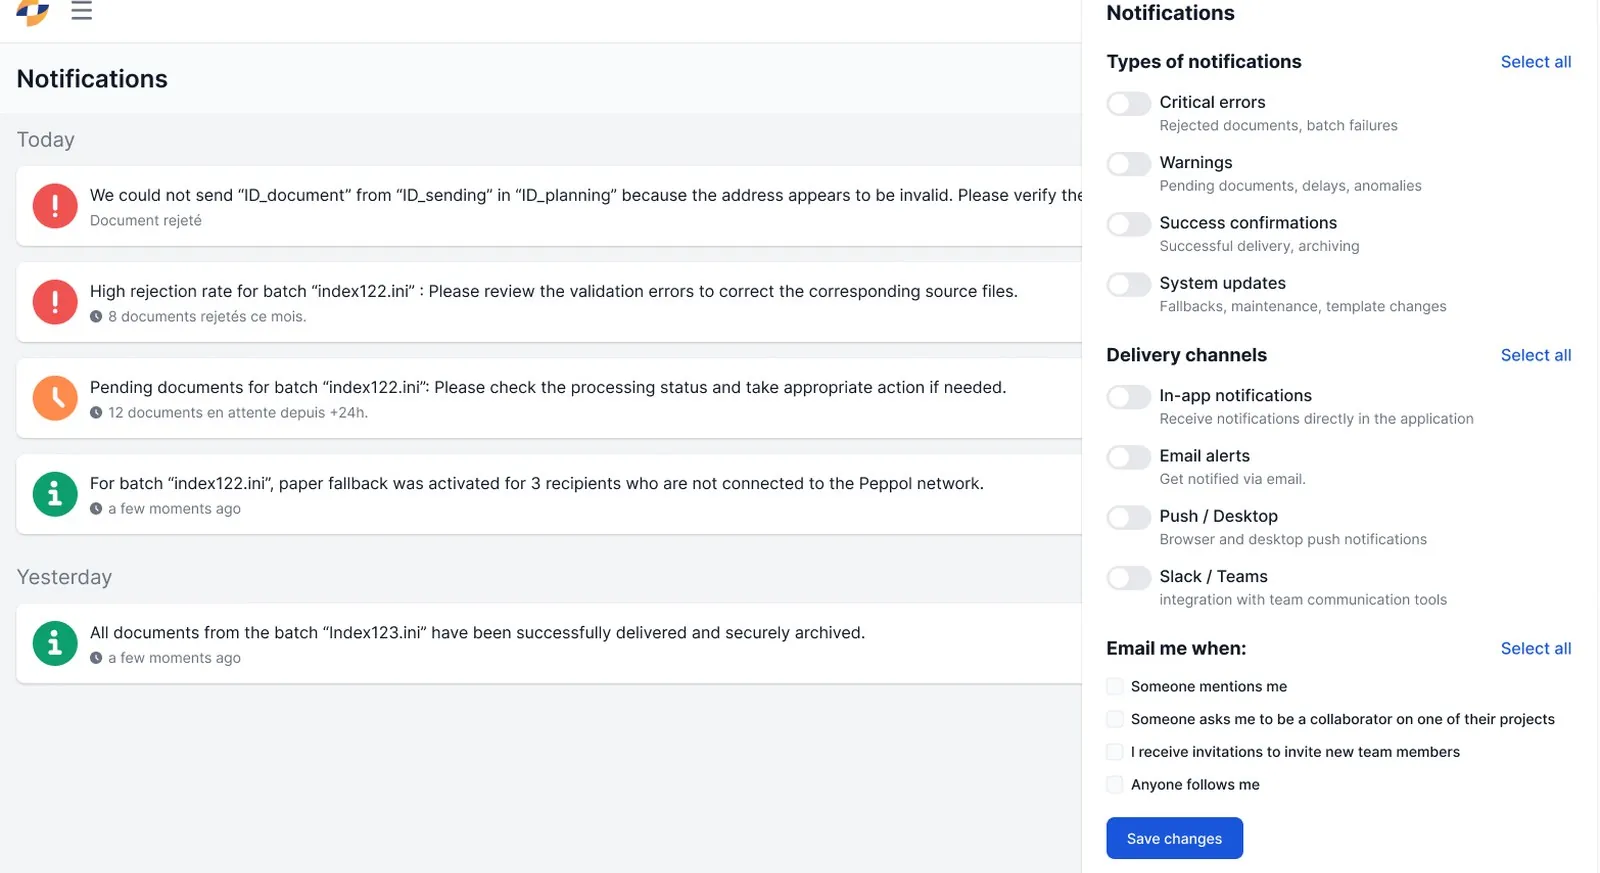Click red alert icon on High rejection rate
This screenshot has width=1600, height=873.
coord(55,302)
